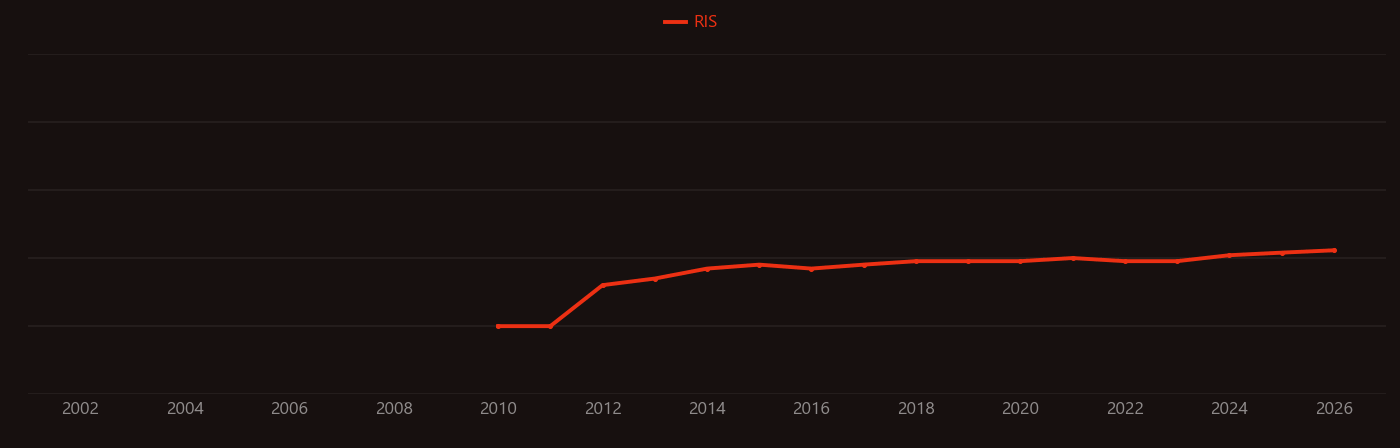Click the 2018 x-axis label

(x=916, y=409)
